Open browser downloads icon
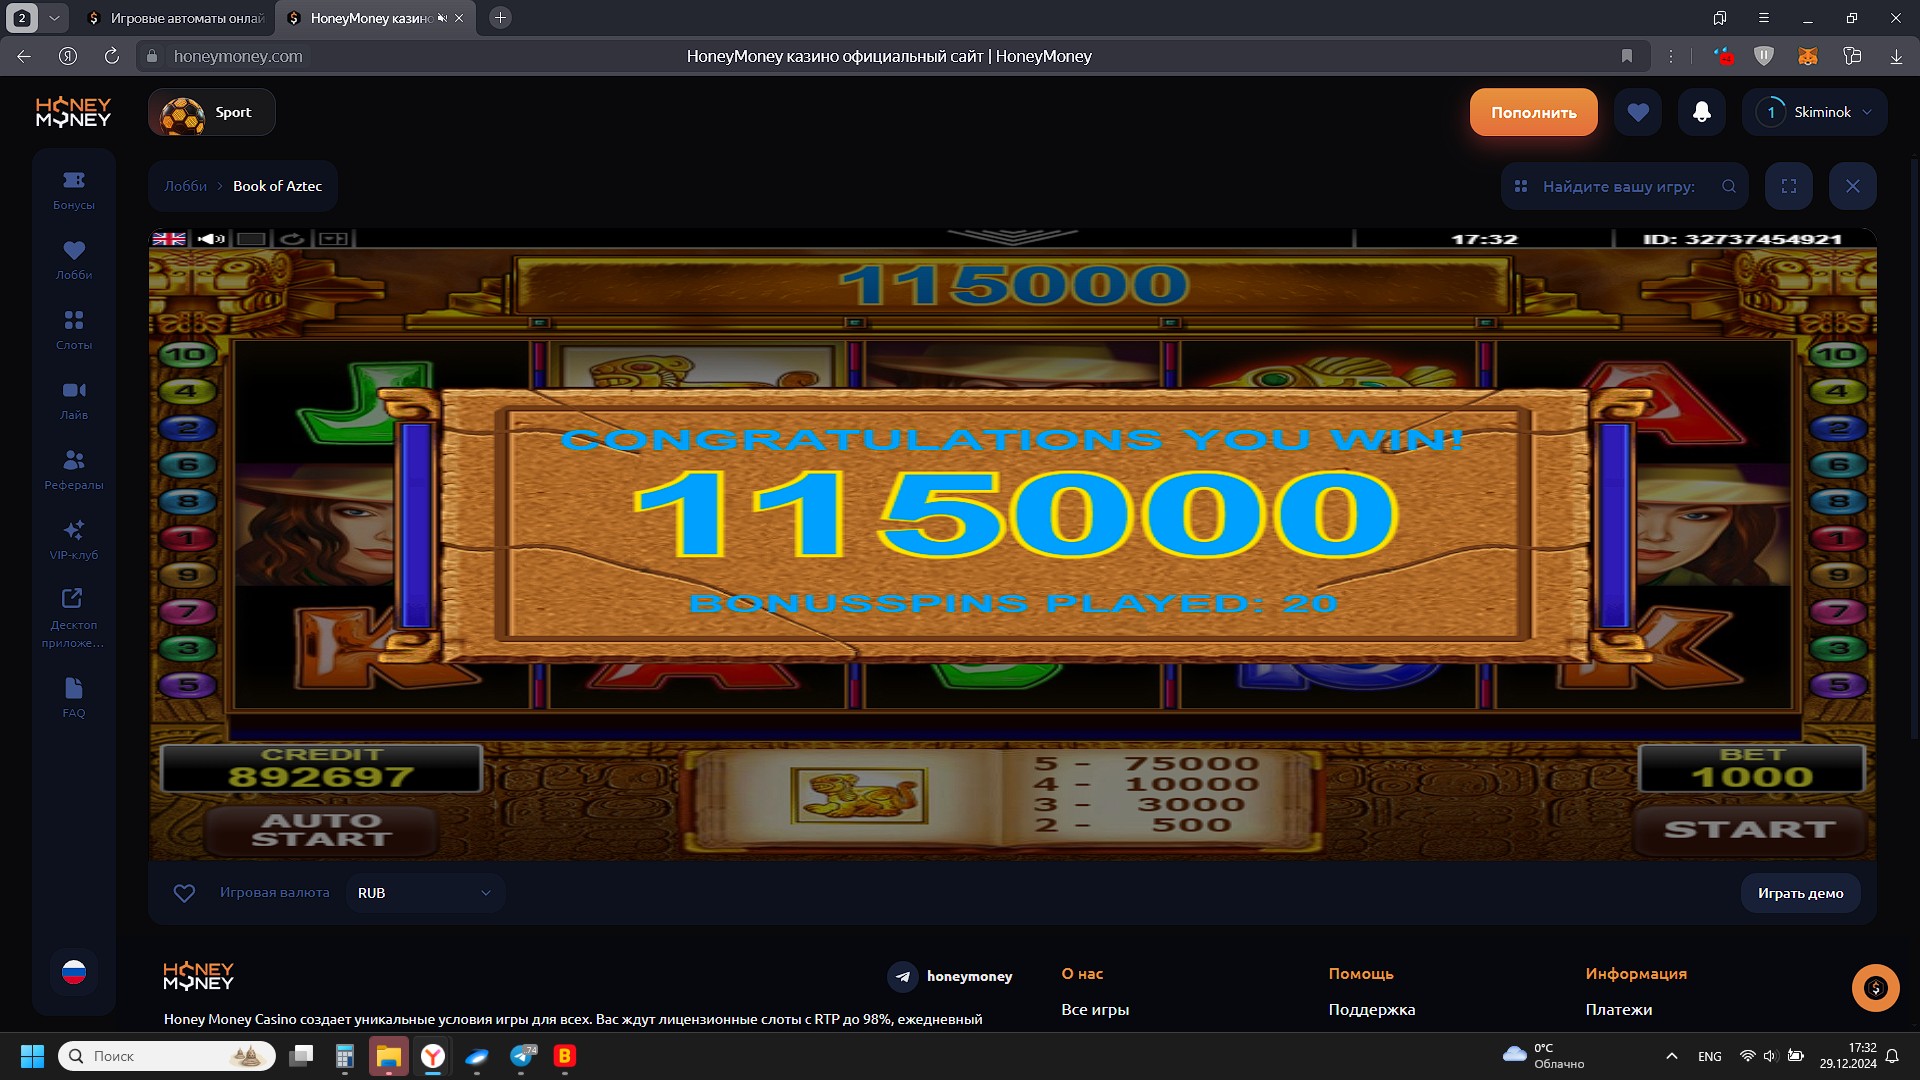The image size is (1920, 1080). 1896,57
